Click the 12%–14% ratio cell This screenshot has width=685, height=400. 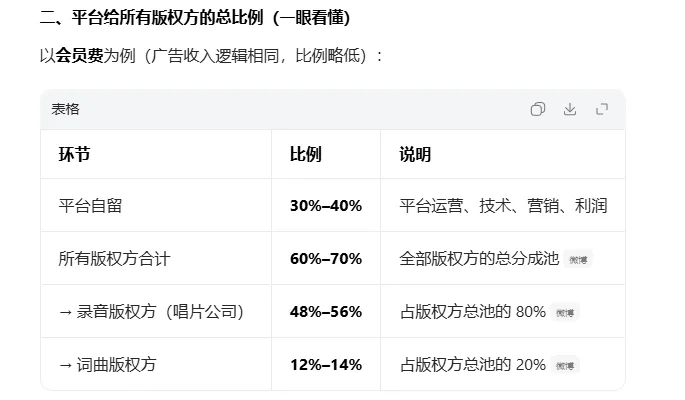326,365
